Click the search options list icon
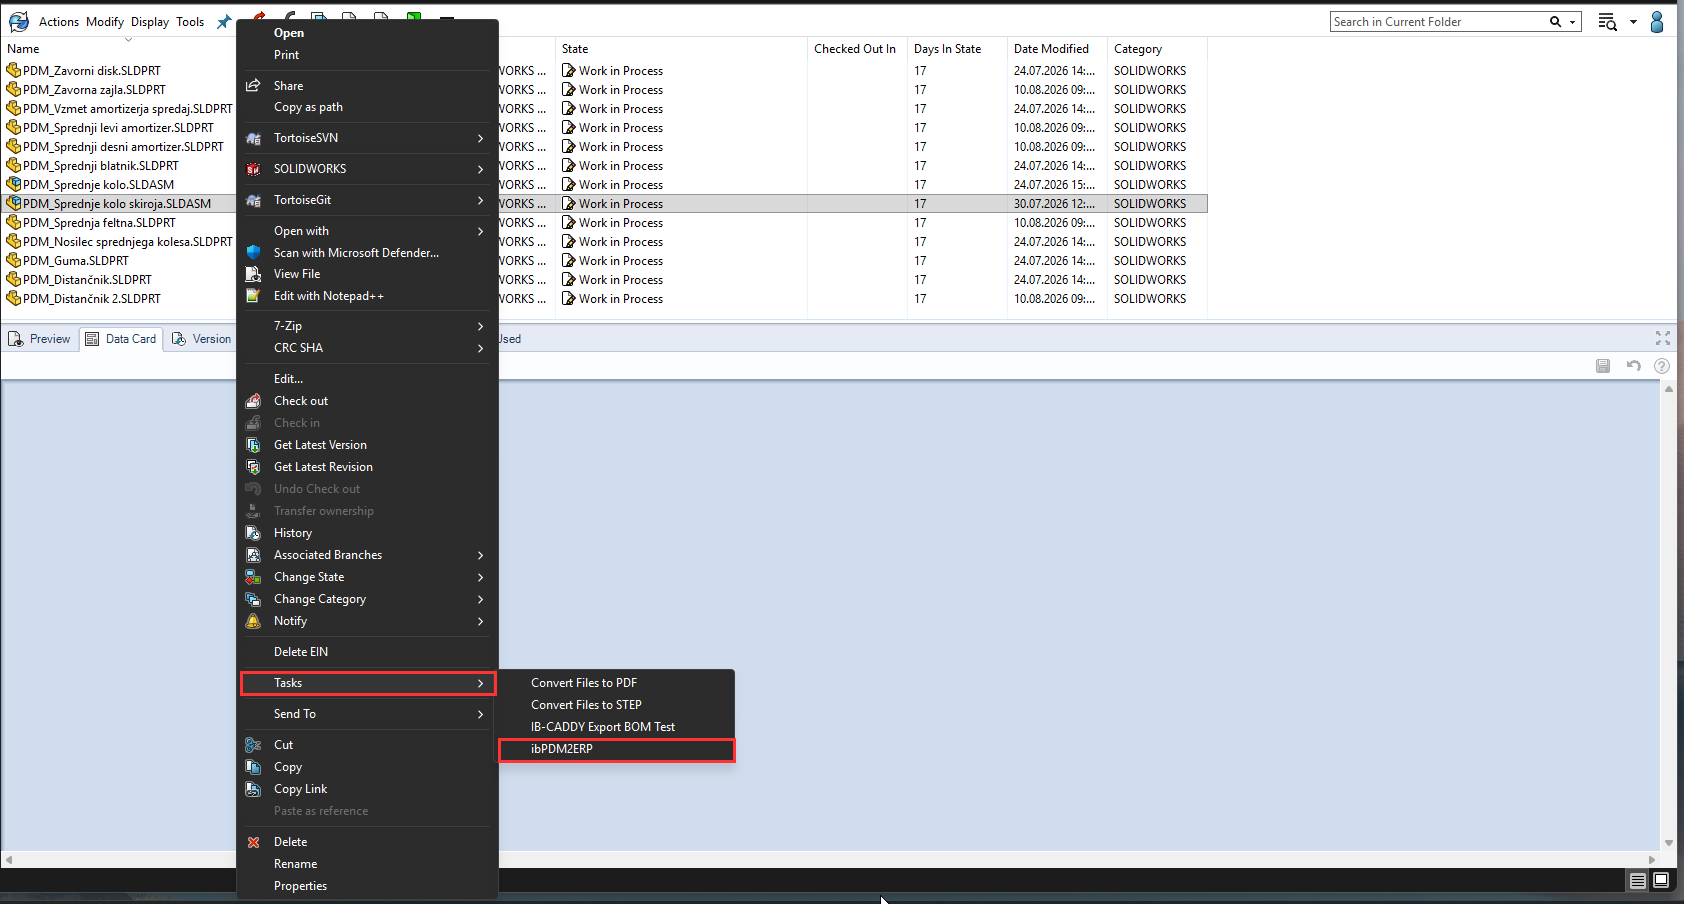 [x=1607, y=22]
